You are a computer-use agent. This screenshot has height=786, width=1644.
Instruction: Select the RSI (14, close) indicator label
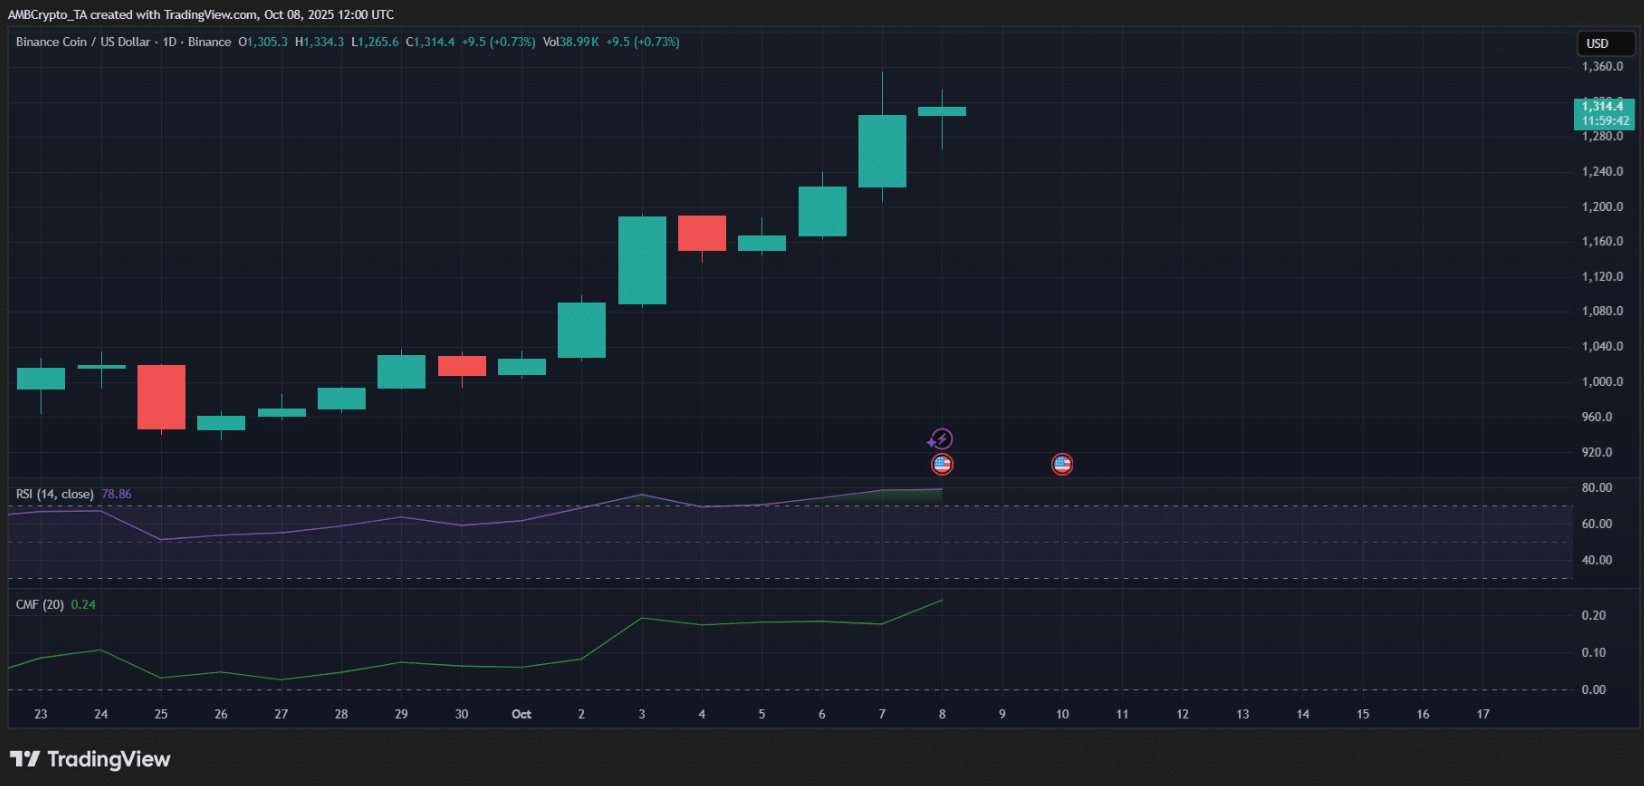point(55,494)
